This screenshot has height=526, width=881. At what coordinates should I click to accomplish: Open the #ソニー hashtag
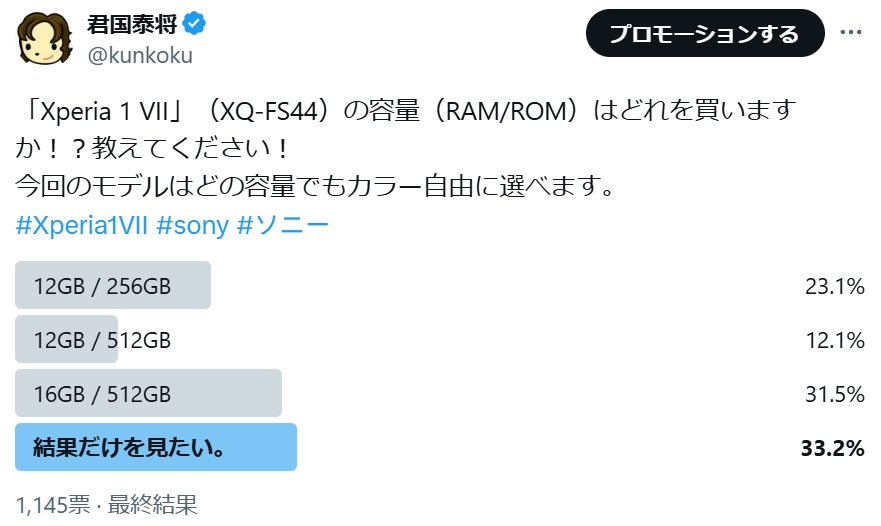(283, 225)
